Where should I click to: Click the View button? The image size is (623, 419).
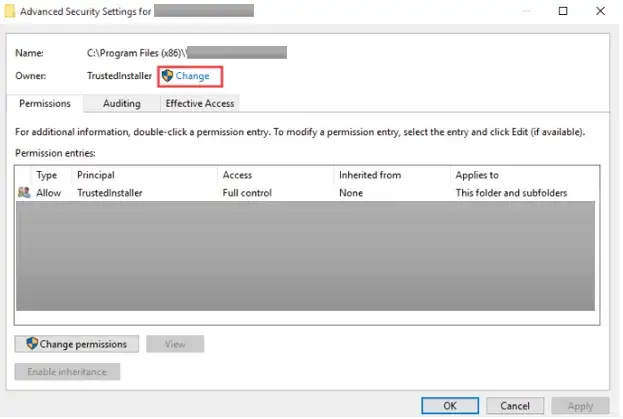(x=175, y=344)
